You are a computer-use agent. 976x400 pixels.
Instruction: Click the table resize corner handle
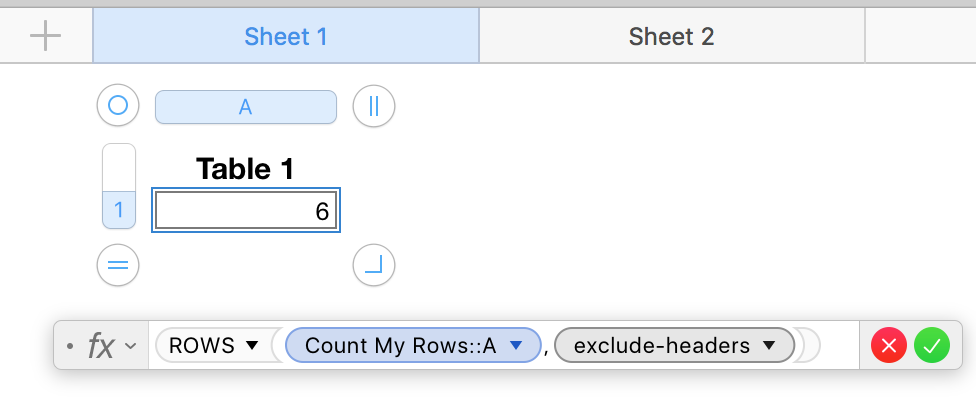[374, 265]
